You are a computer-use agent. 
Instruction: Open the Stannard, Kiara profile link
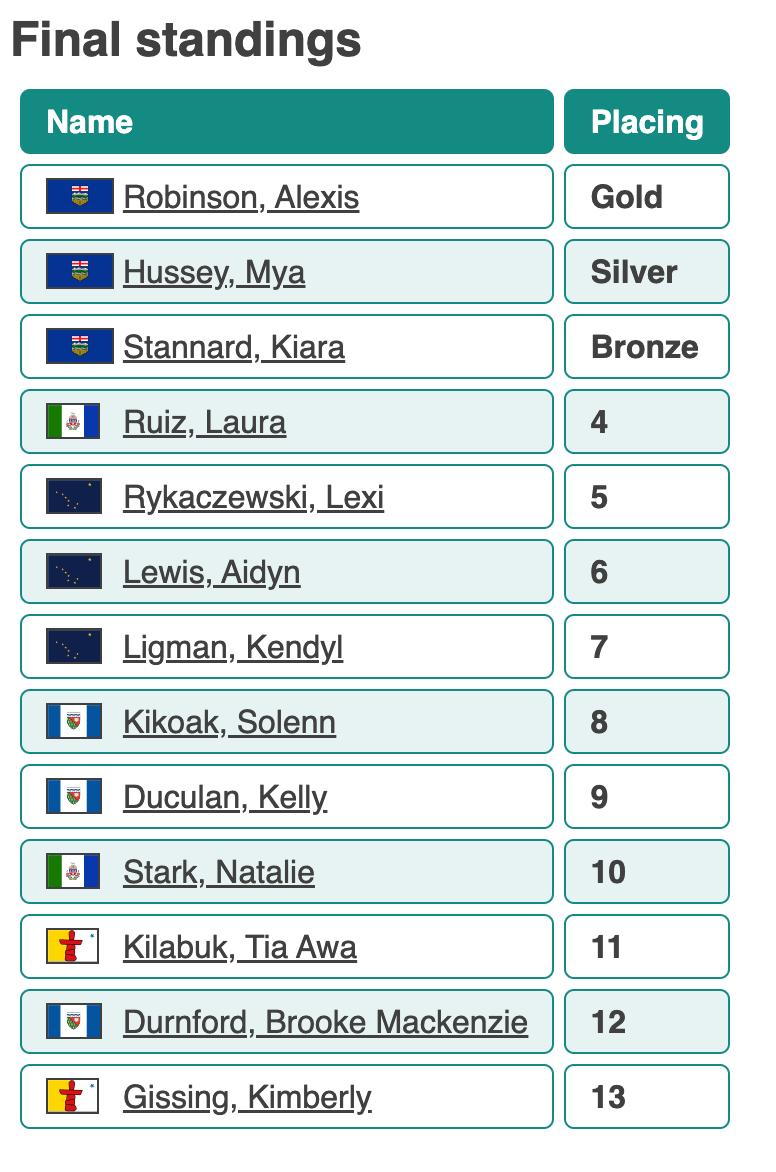pyautogui.click(x=234, y=347)
